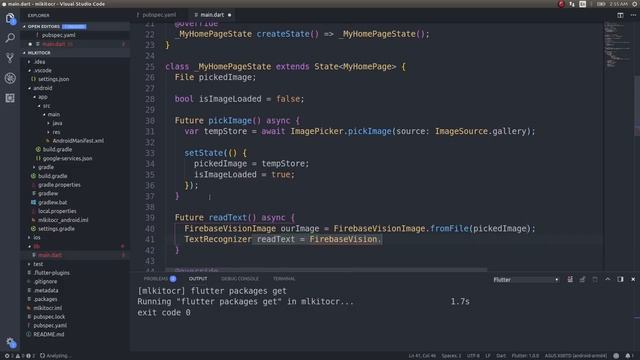
Task: Click the red indicator in system top bar
Action: coord(561,4)
